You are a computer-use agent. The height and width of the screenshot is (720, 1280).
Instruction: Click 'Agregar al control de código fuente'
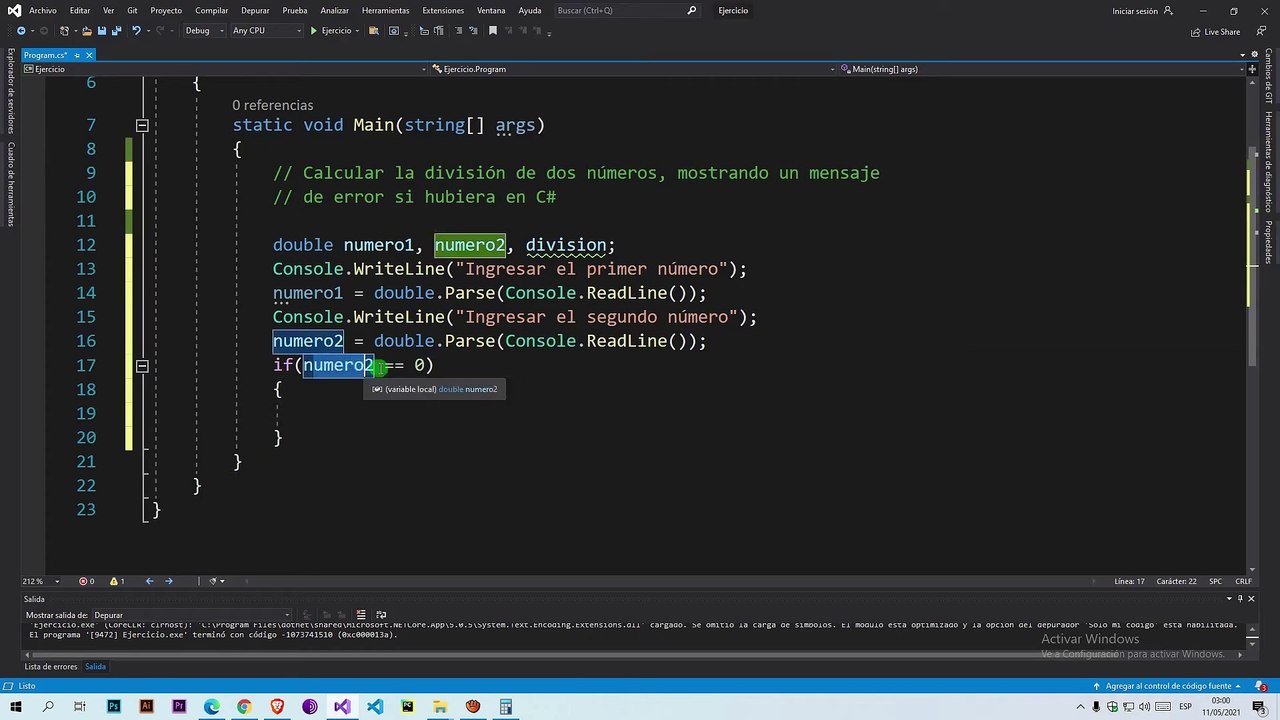[1167, 686]
